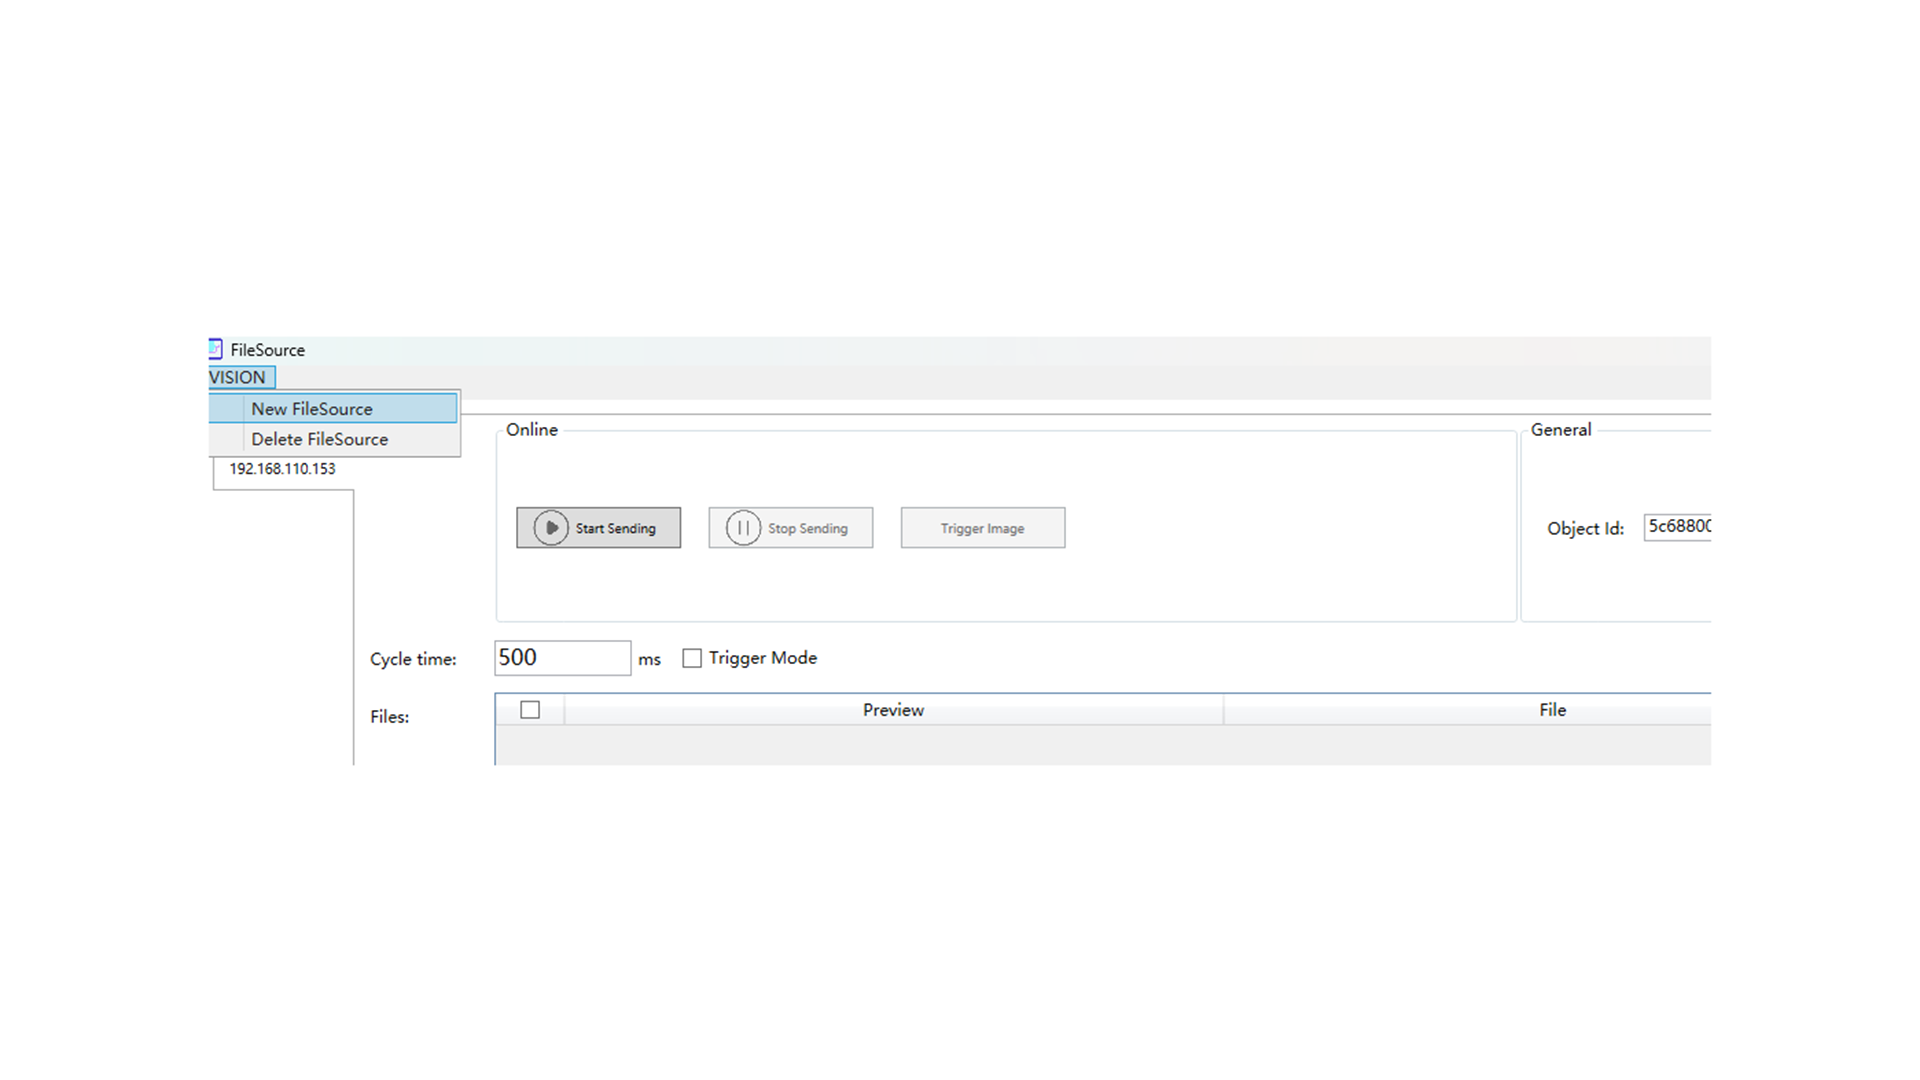Tick the select-all checkbox in Files header
The height and width of the screenshot is (1080, 1920).
[530, 710]
